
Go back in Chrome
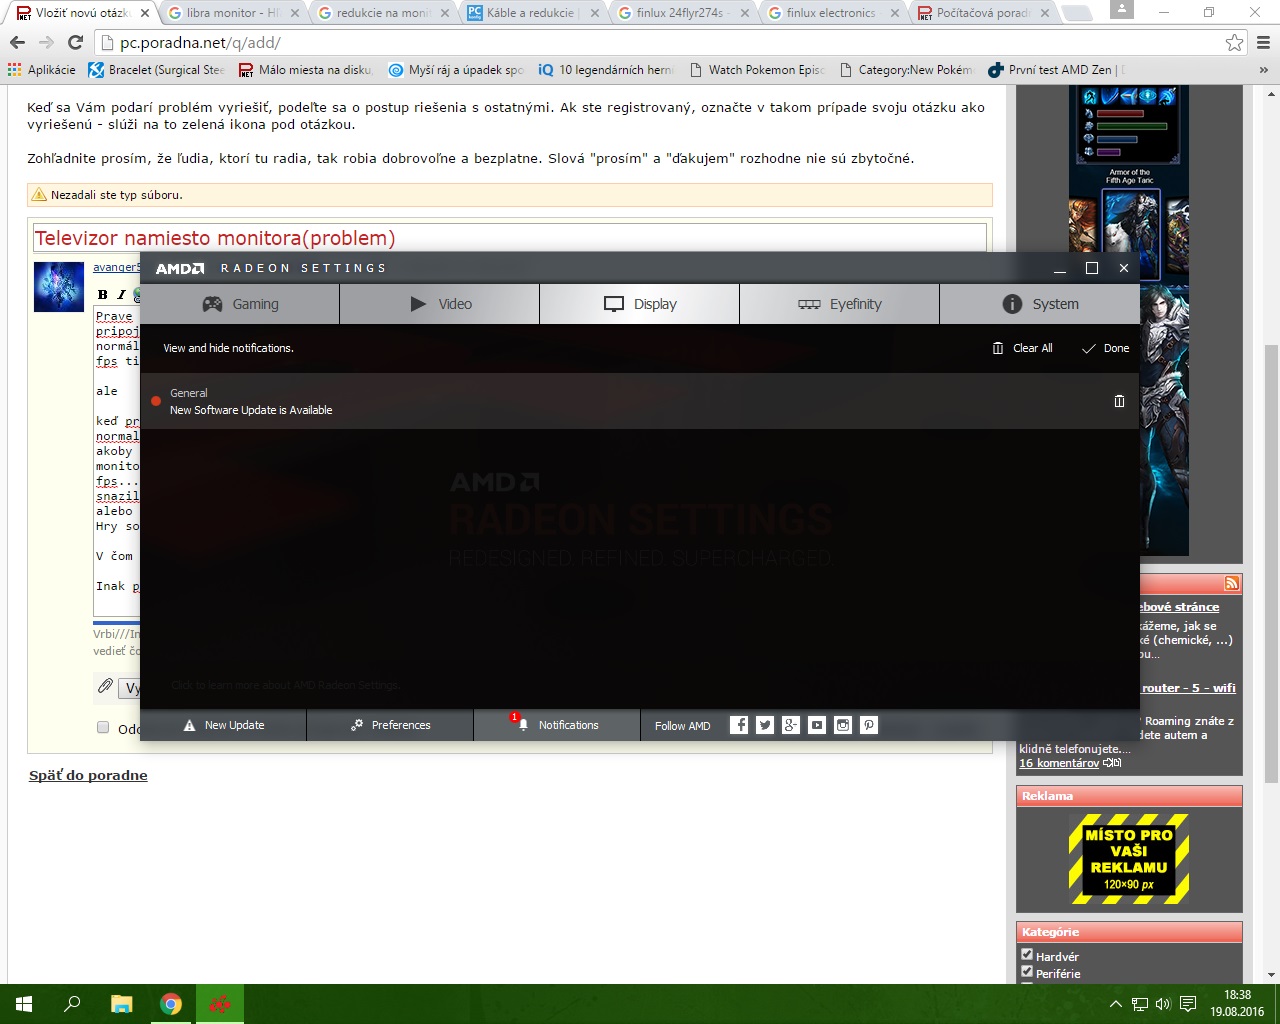pos(17,43)
